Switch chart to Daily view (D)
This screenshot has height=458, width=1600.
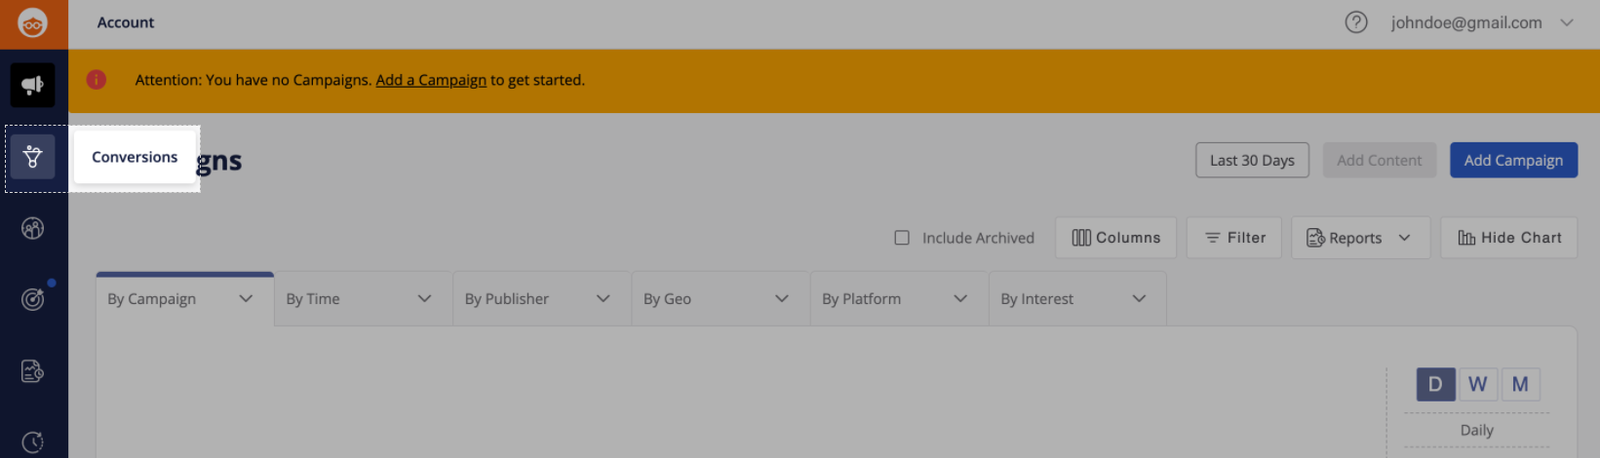pos(1435,384)
